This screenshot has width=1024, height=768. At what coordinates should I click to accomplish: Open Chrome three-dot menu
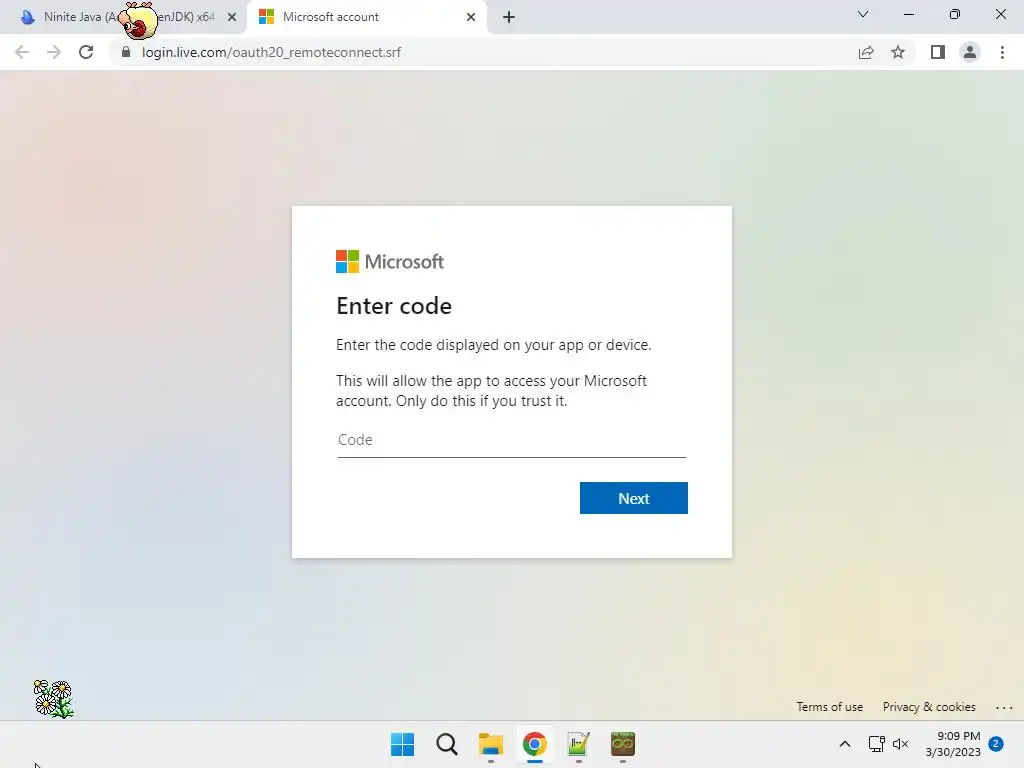coord(1002,52)
